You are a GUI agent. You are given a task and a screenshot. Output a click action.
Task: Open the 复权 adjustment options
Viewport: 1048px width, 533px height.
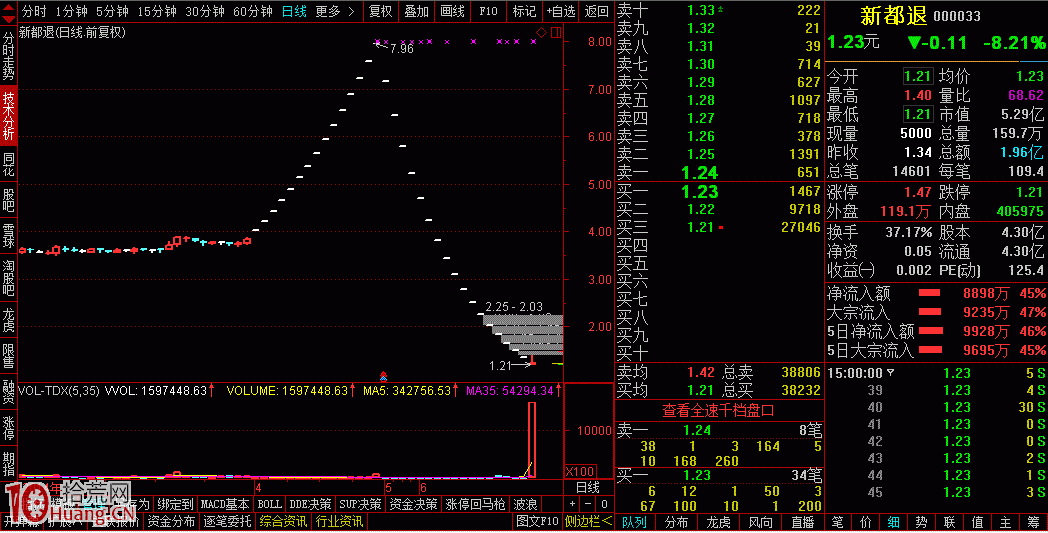point(380,11)
